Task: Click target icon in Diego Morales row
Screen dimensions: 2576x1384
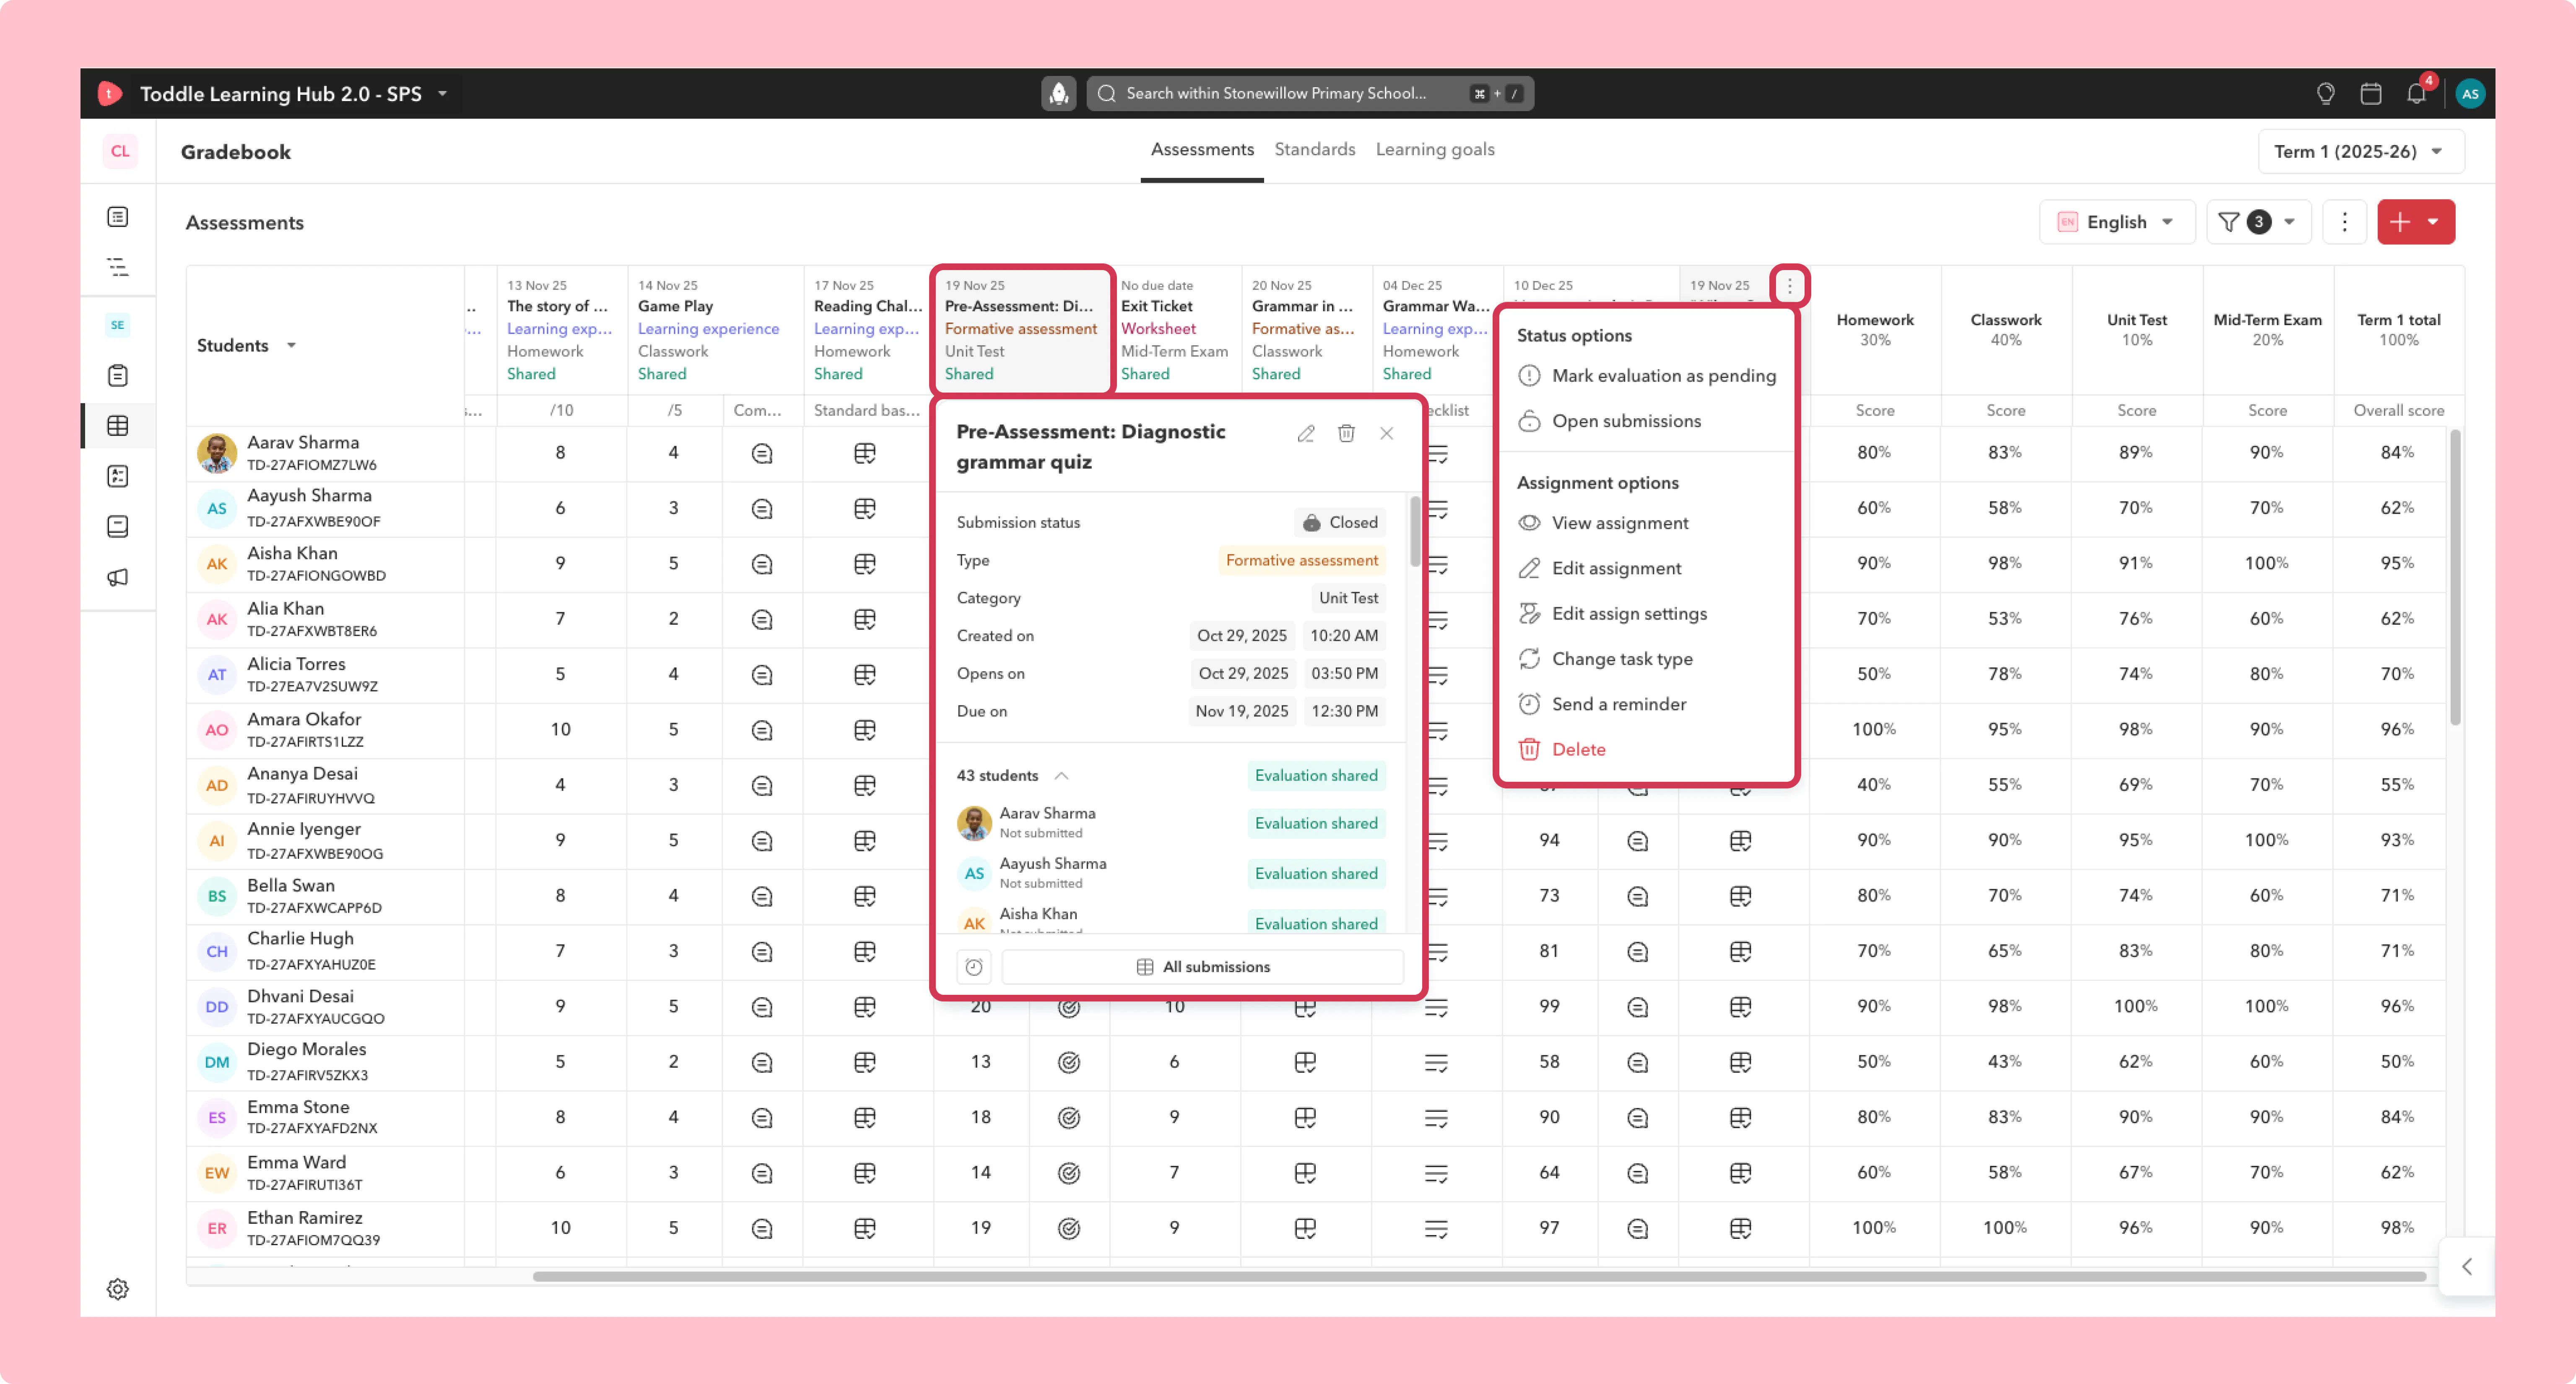Action: [1069, 1062]
